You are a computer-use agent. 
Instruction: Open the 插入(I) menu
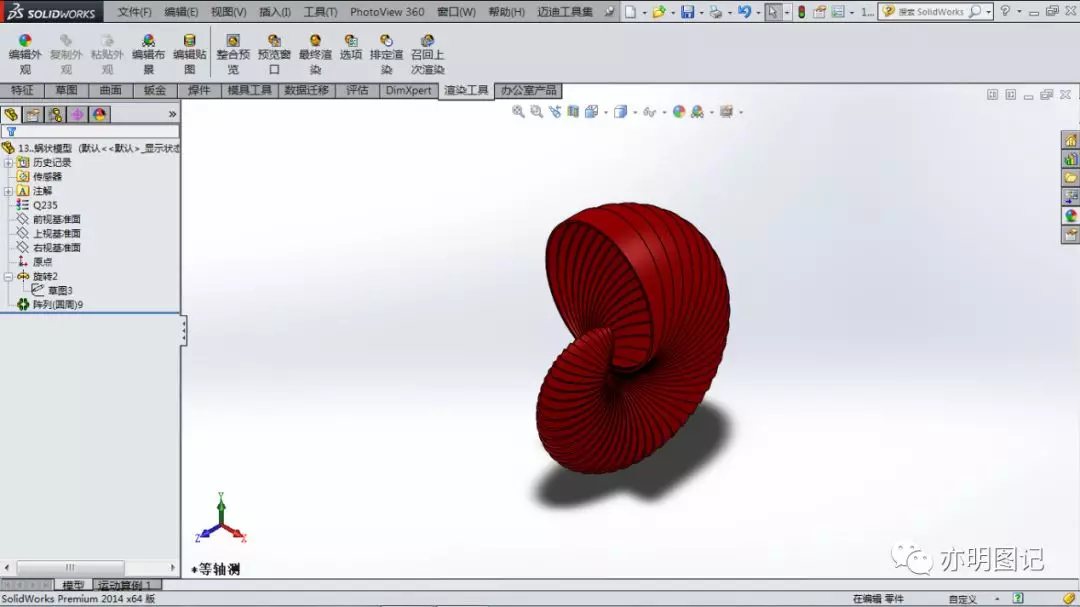(x=275, y=12)
